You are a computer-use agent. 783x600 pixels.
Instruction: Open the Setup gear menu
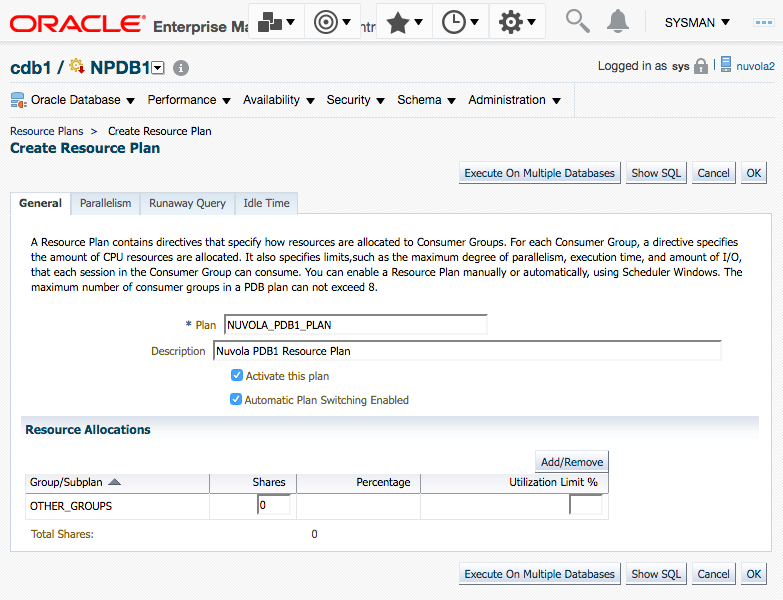click(x=517, y=22)
